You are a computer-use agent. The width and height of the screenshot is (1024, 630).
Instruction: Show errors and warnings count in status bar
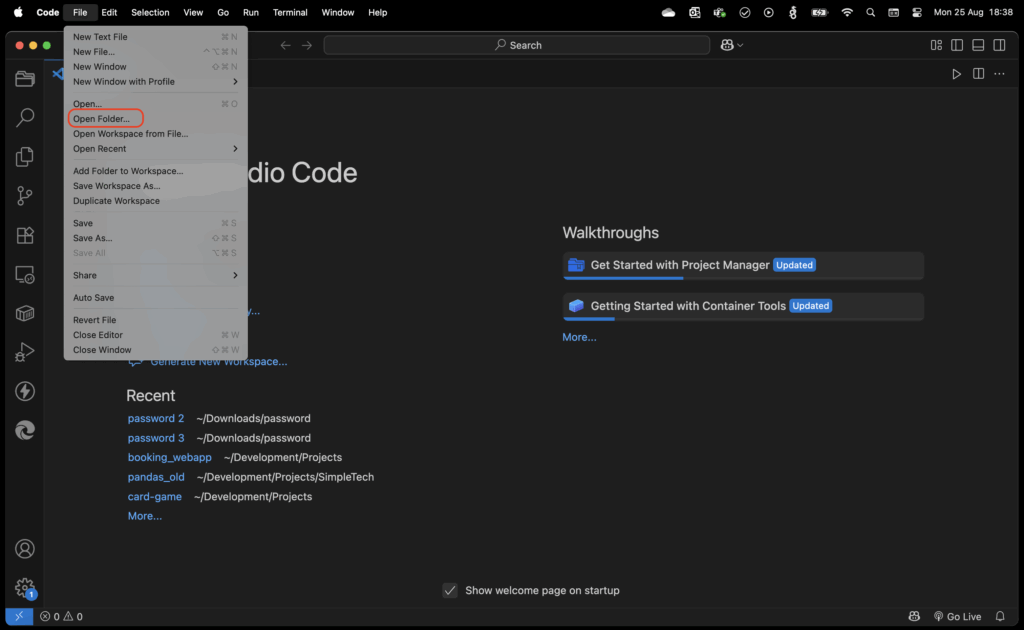pos(61,616)
